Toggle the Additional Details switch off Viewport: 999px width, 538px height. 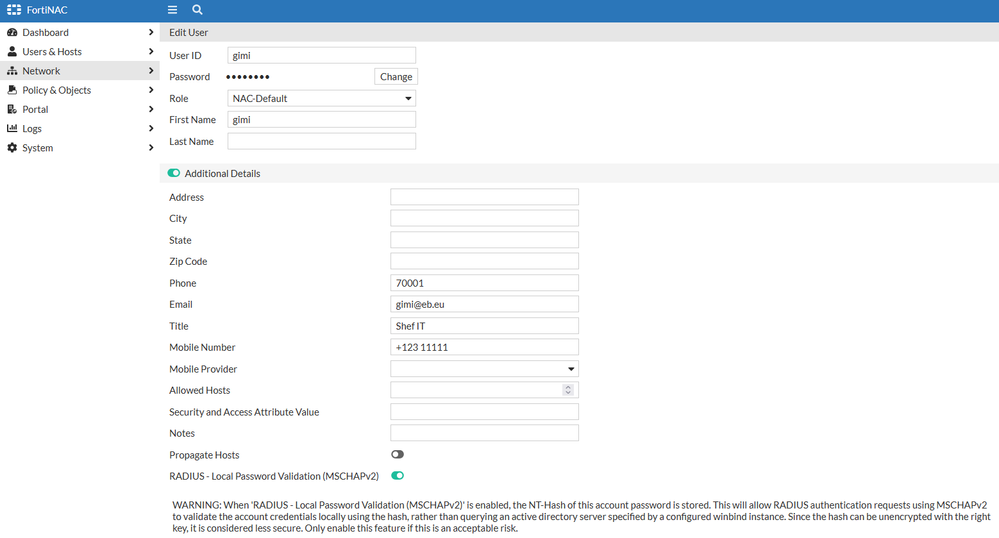(174, 174)
